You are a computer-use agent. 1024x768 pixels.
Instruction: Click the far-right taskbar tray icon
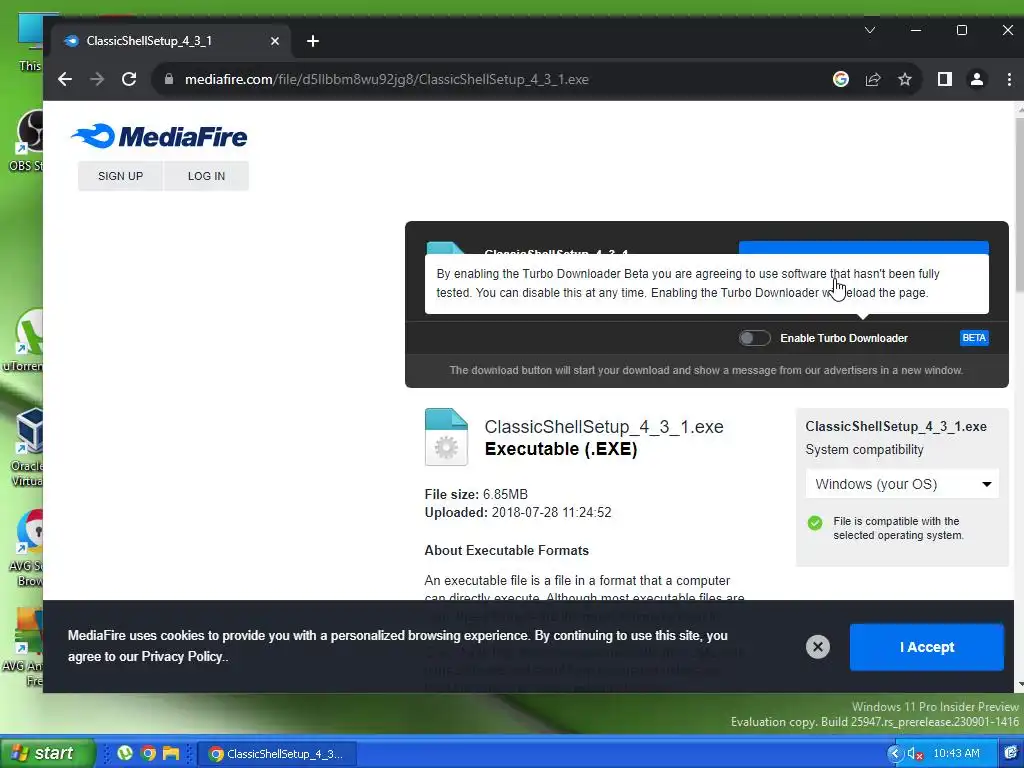pos(1010,754)
